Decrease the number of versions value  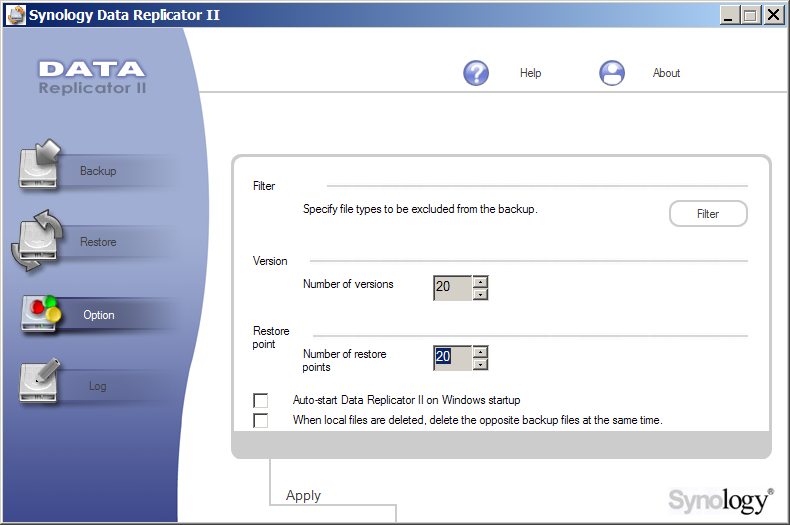[481, 294]
